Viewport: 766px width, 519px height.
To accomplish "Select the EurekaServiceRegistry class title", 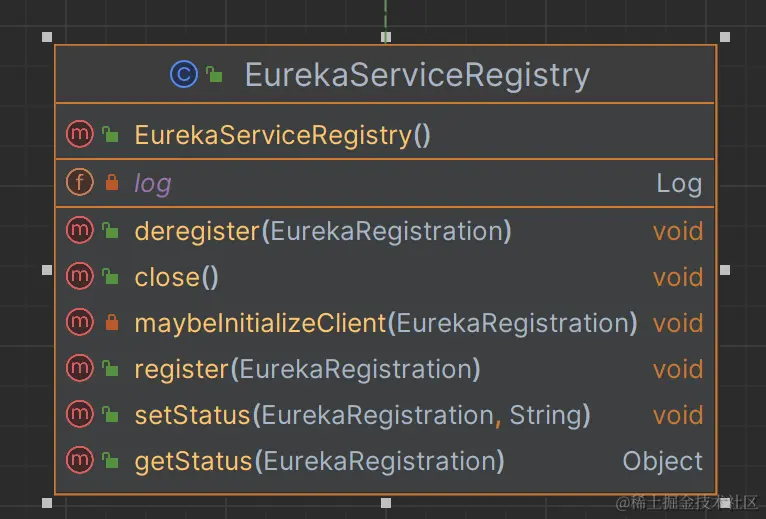I will pos(417,75).
